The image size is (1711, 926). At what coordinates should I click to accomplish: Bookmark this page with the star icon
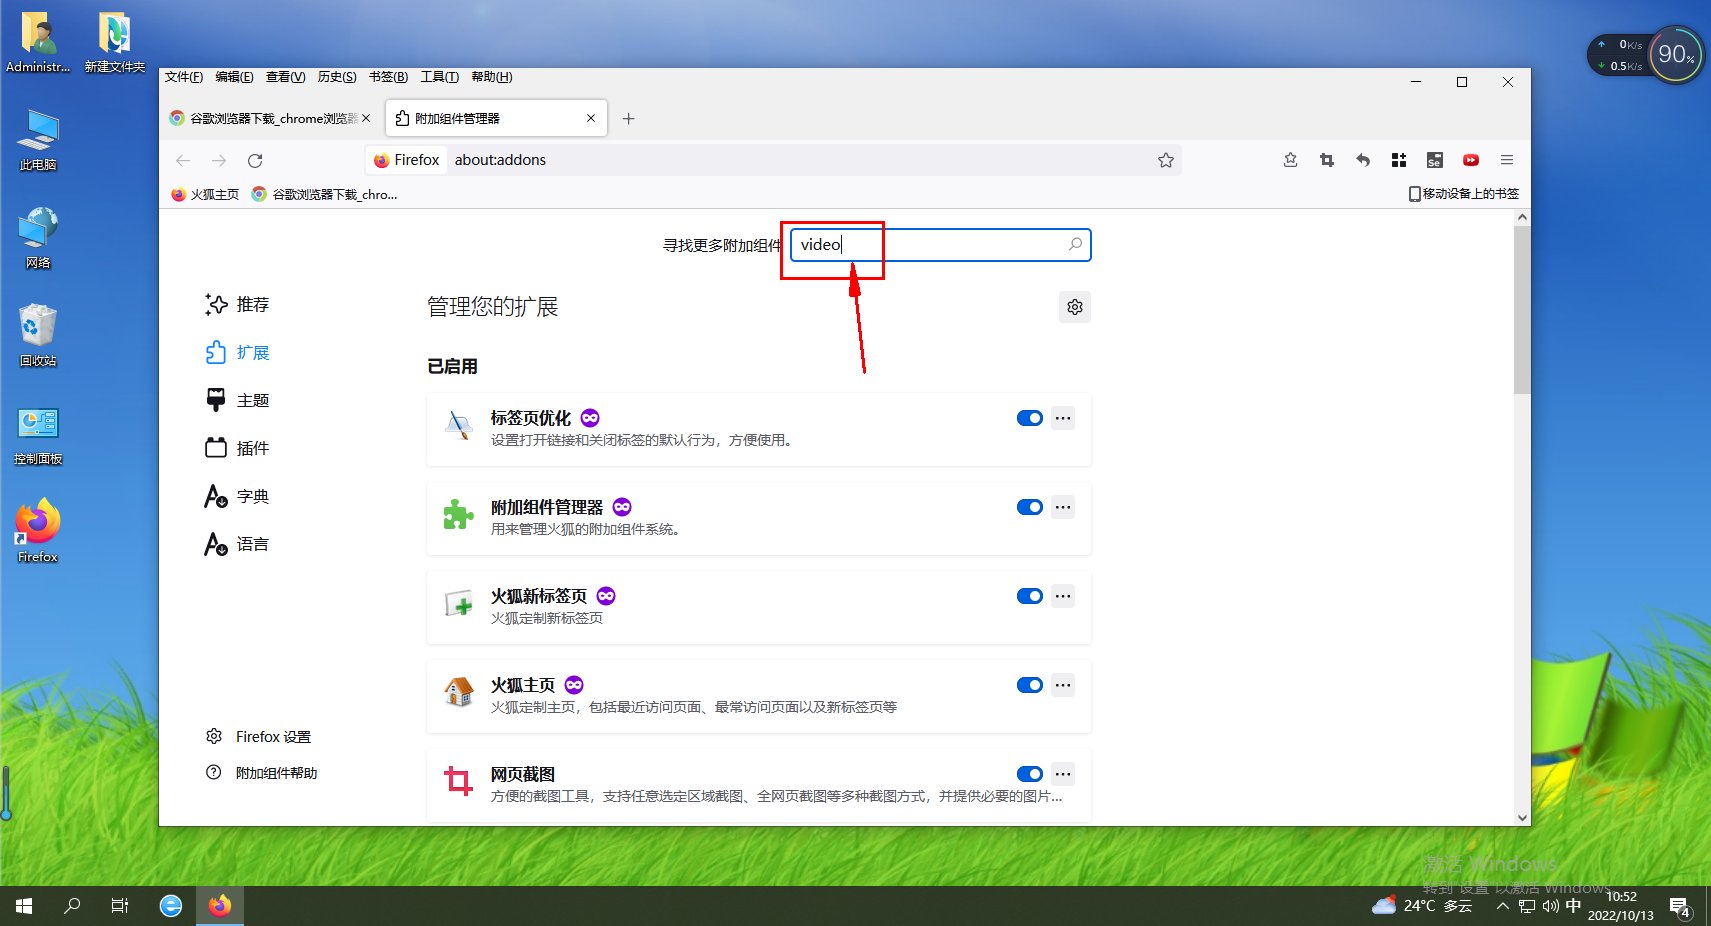point(1166,160)
